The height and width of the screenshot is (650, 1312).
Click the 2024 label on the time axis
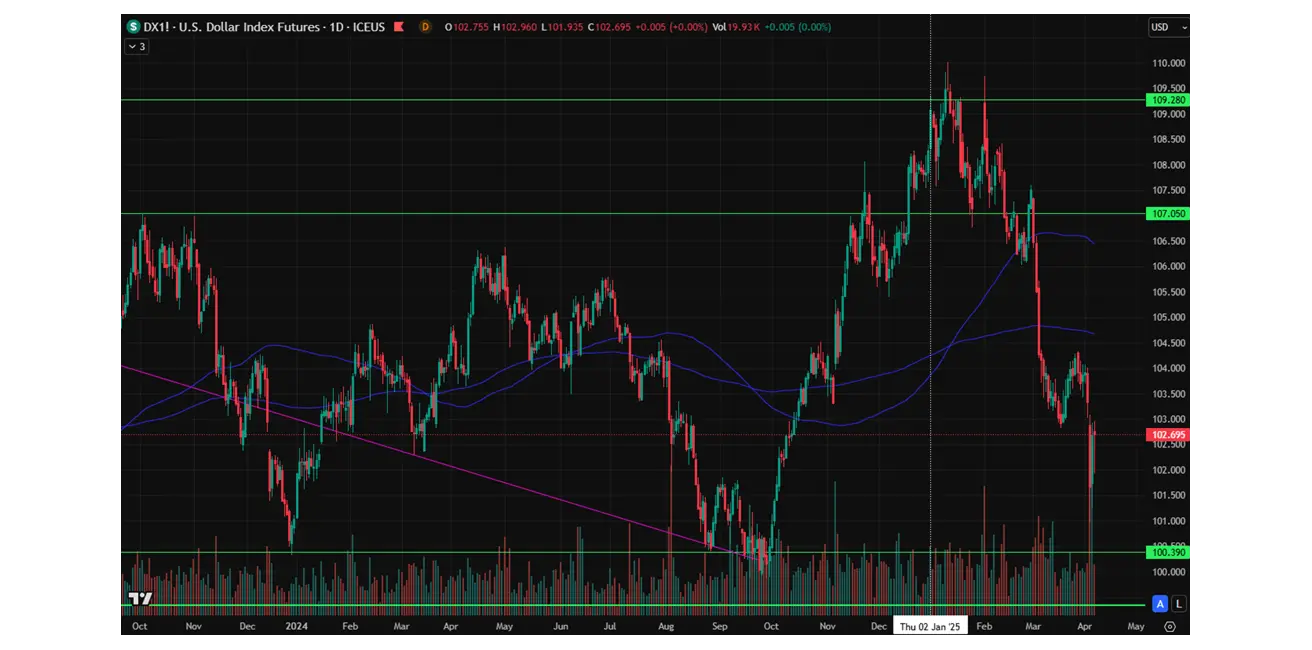tap(296, 627)
